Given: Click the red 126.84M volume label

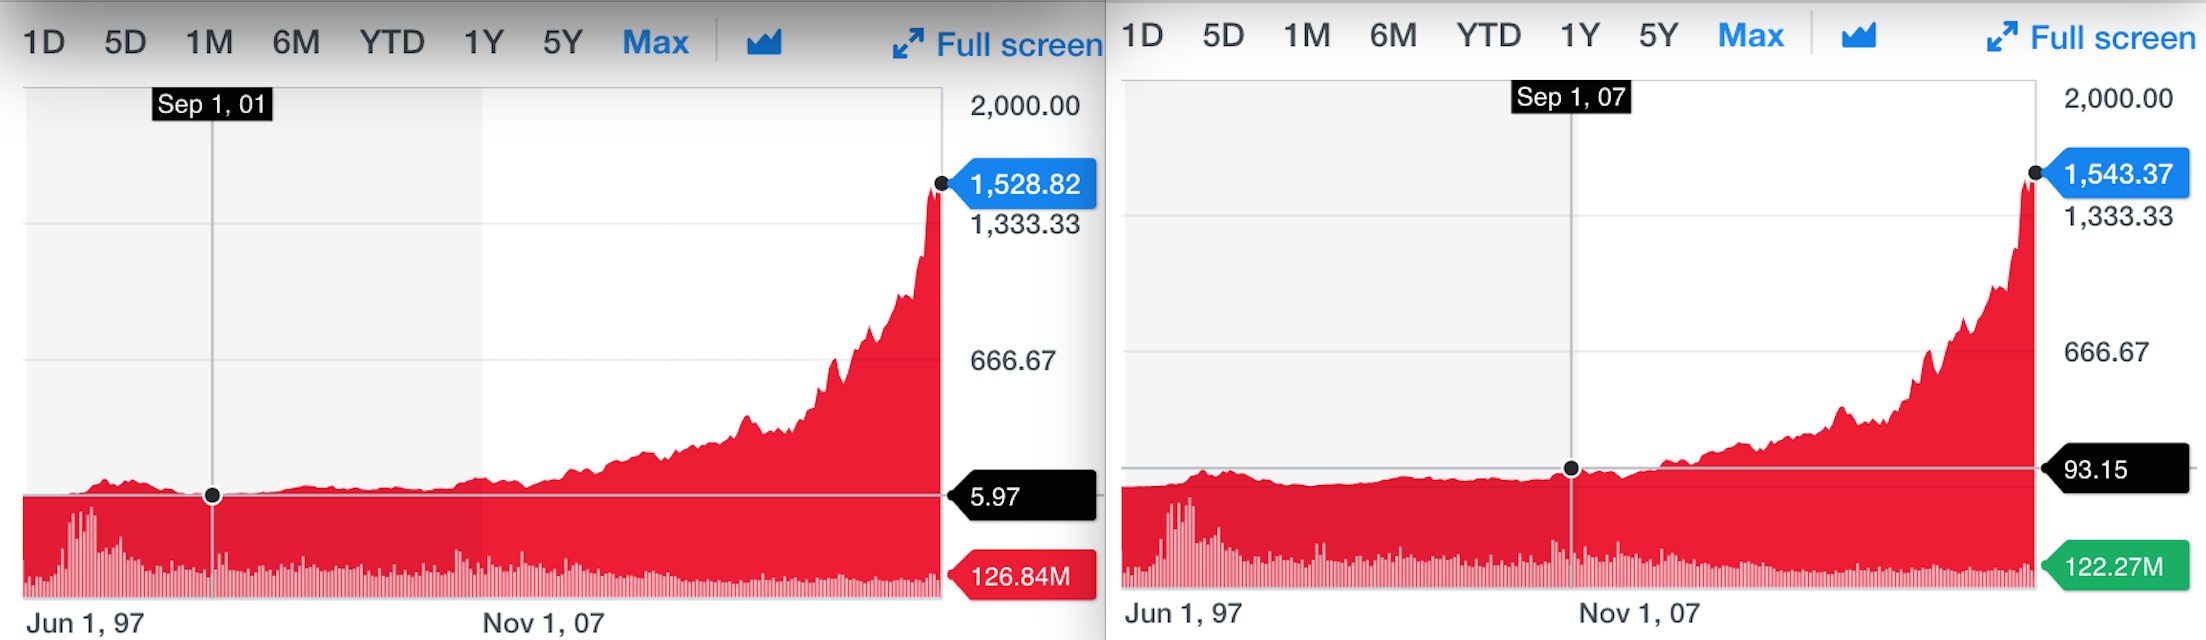Looking at the screenshot, I should pyautogui.click(x=1022, y=576).
